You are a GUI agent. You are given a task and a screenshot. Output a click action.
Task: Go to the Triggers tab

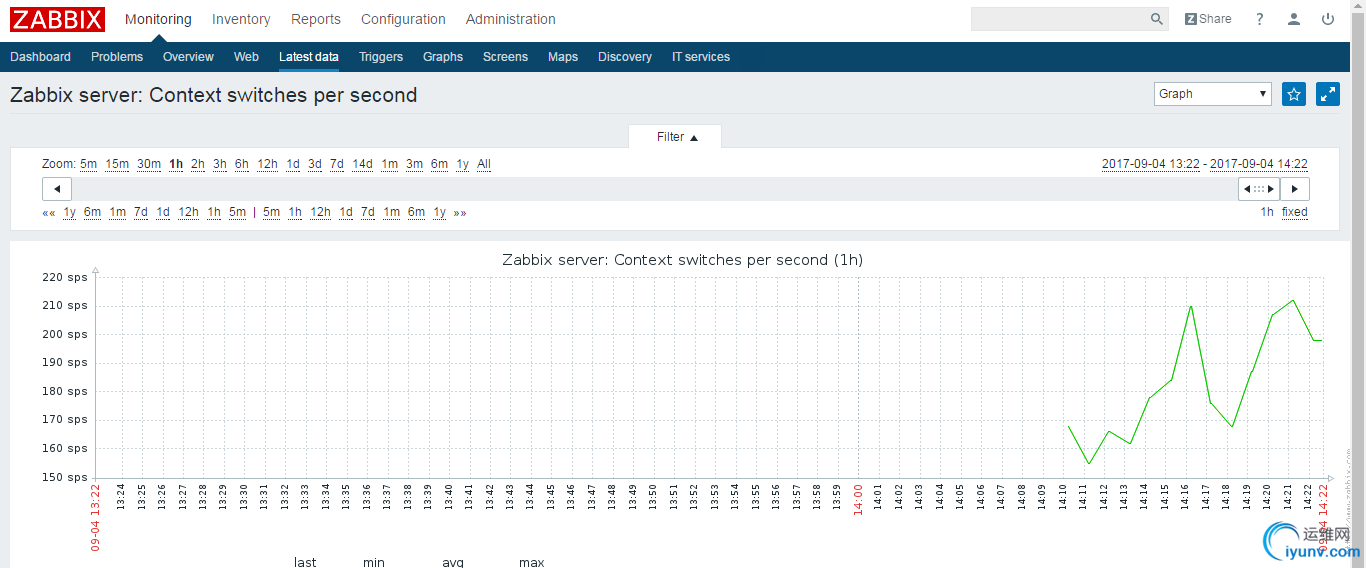coord(381,57)
